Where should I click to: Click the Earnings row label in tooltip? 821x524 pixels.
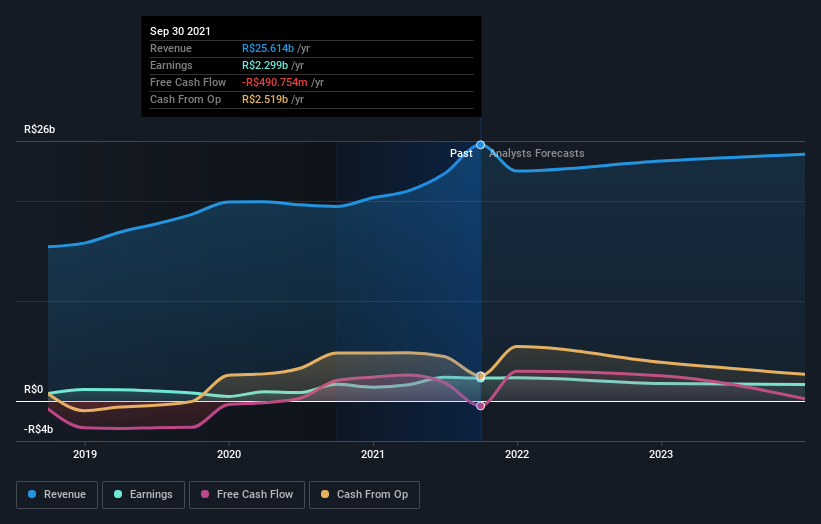click(171, 65)
